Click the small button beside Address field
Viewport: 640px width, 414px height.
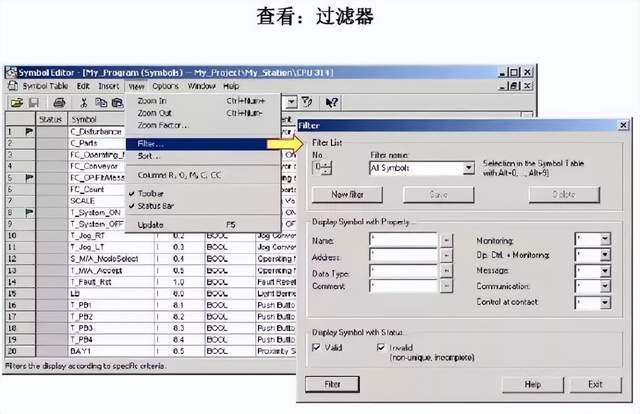[447, 256]
